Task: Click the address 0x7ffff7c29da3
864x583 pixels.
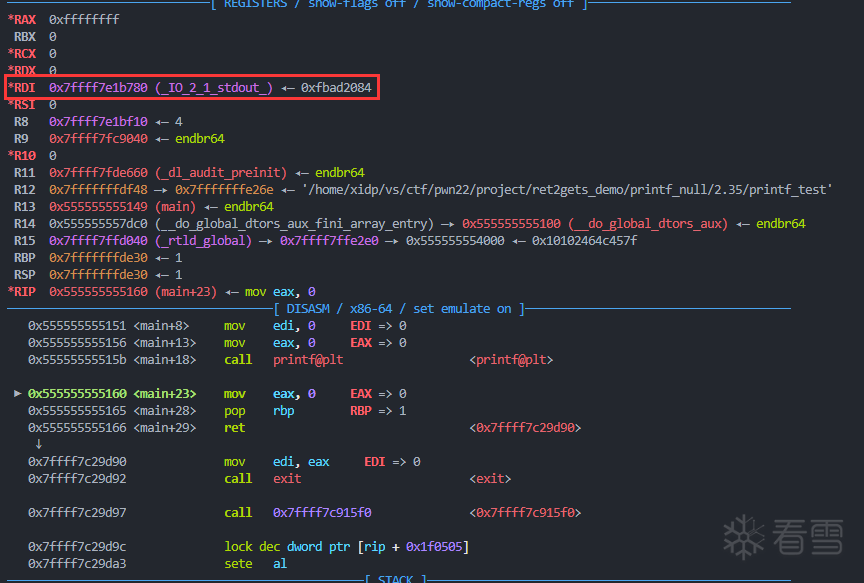Action: (77, 564)
